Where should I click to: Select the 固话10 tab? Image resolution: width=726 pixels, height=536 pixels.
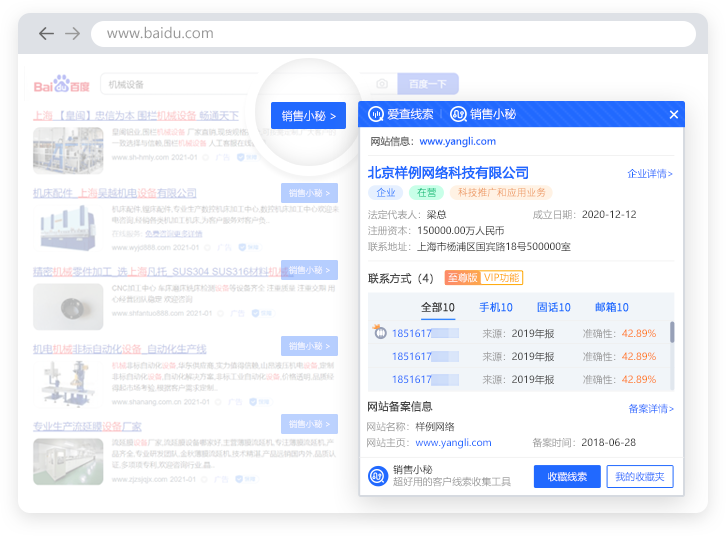pyautogui.click(x=553, y=307)
